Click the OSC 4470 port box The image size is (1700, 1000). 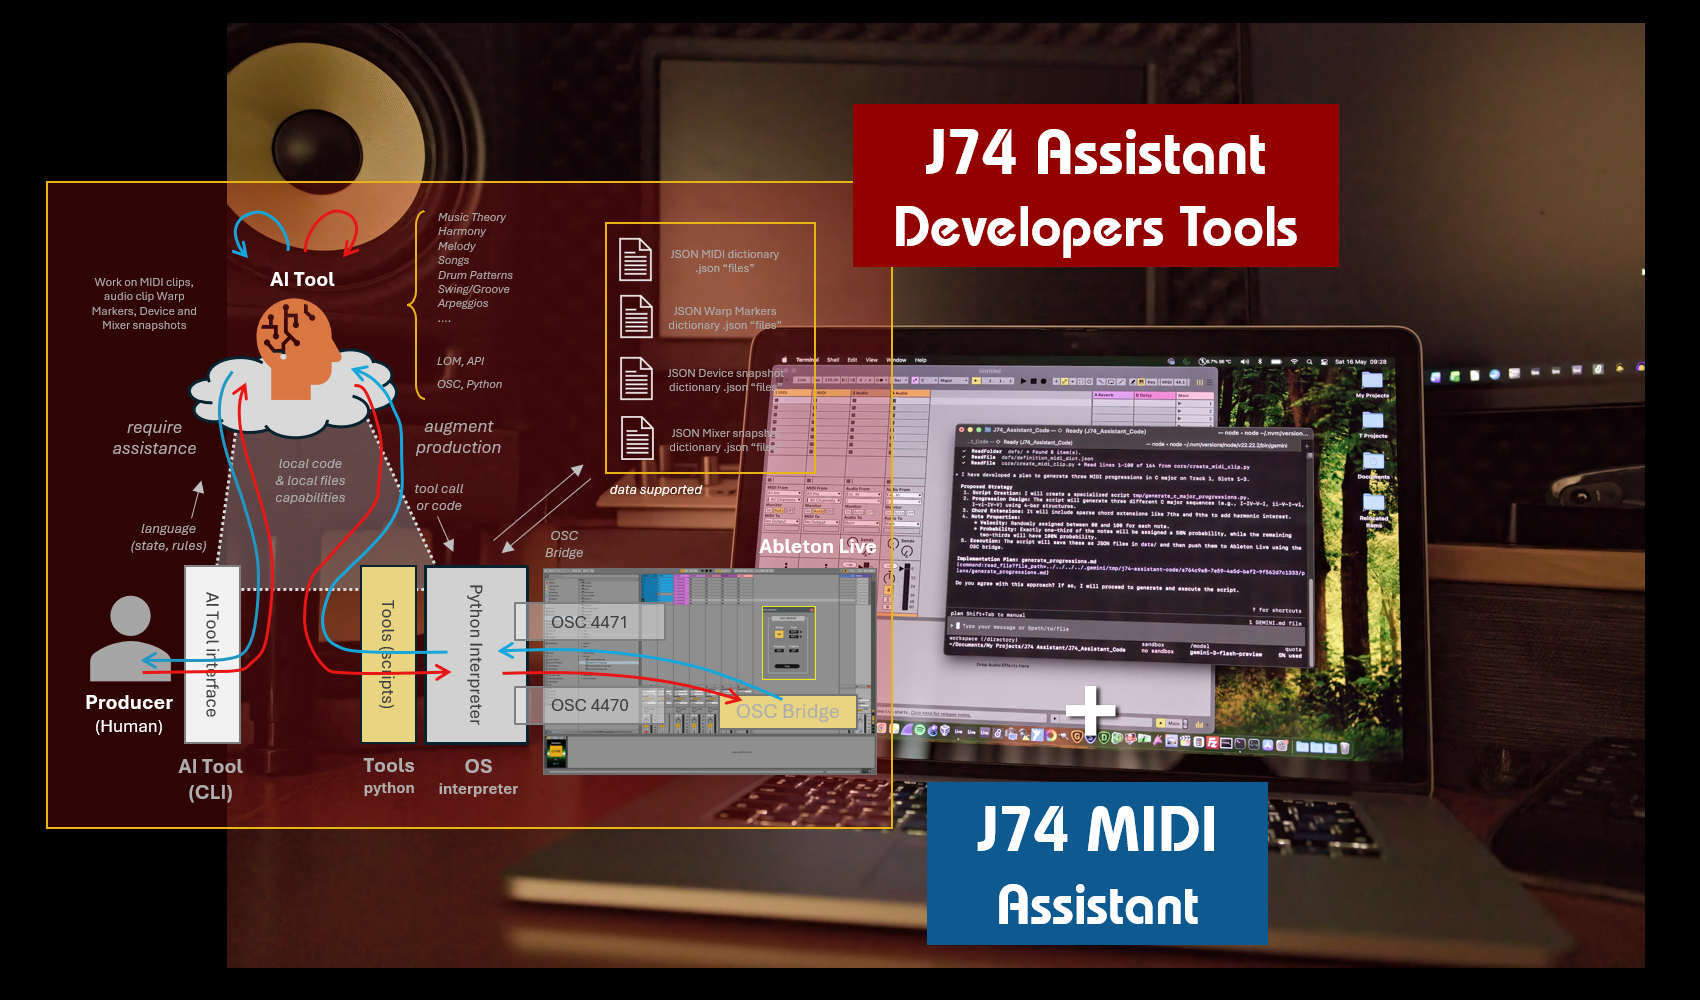pos(590,705)
